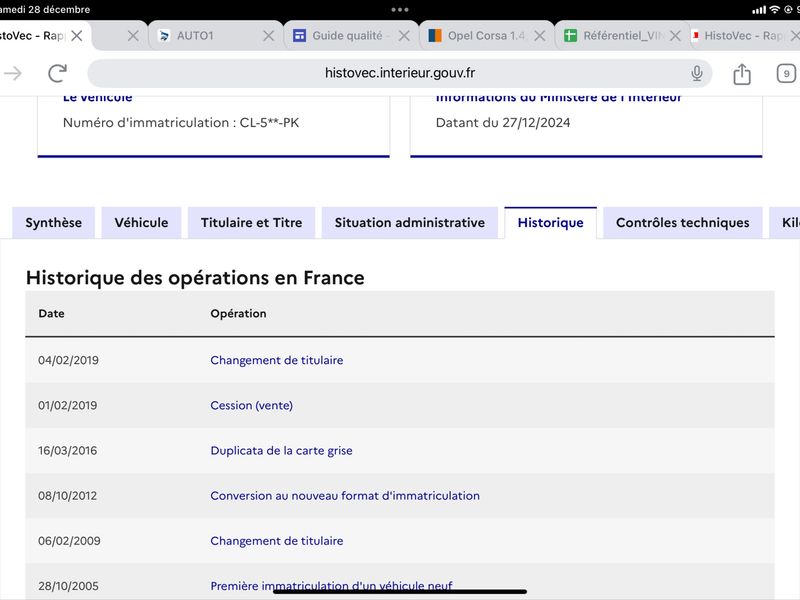800x600 pixels.
Task: Click Première immatriculation d'un véhicule neuf
Action: click(x=331, y=586)
